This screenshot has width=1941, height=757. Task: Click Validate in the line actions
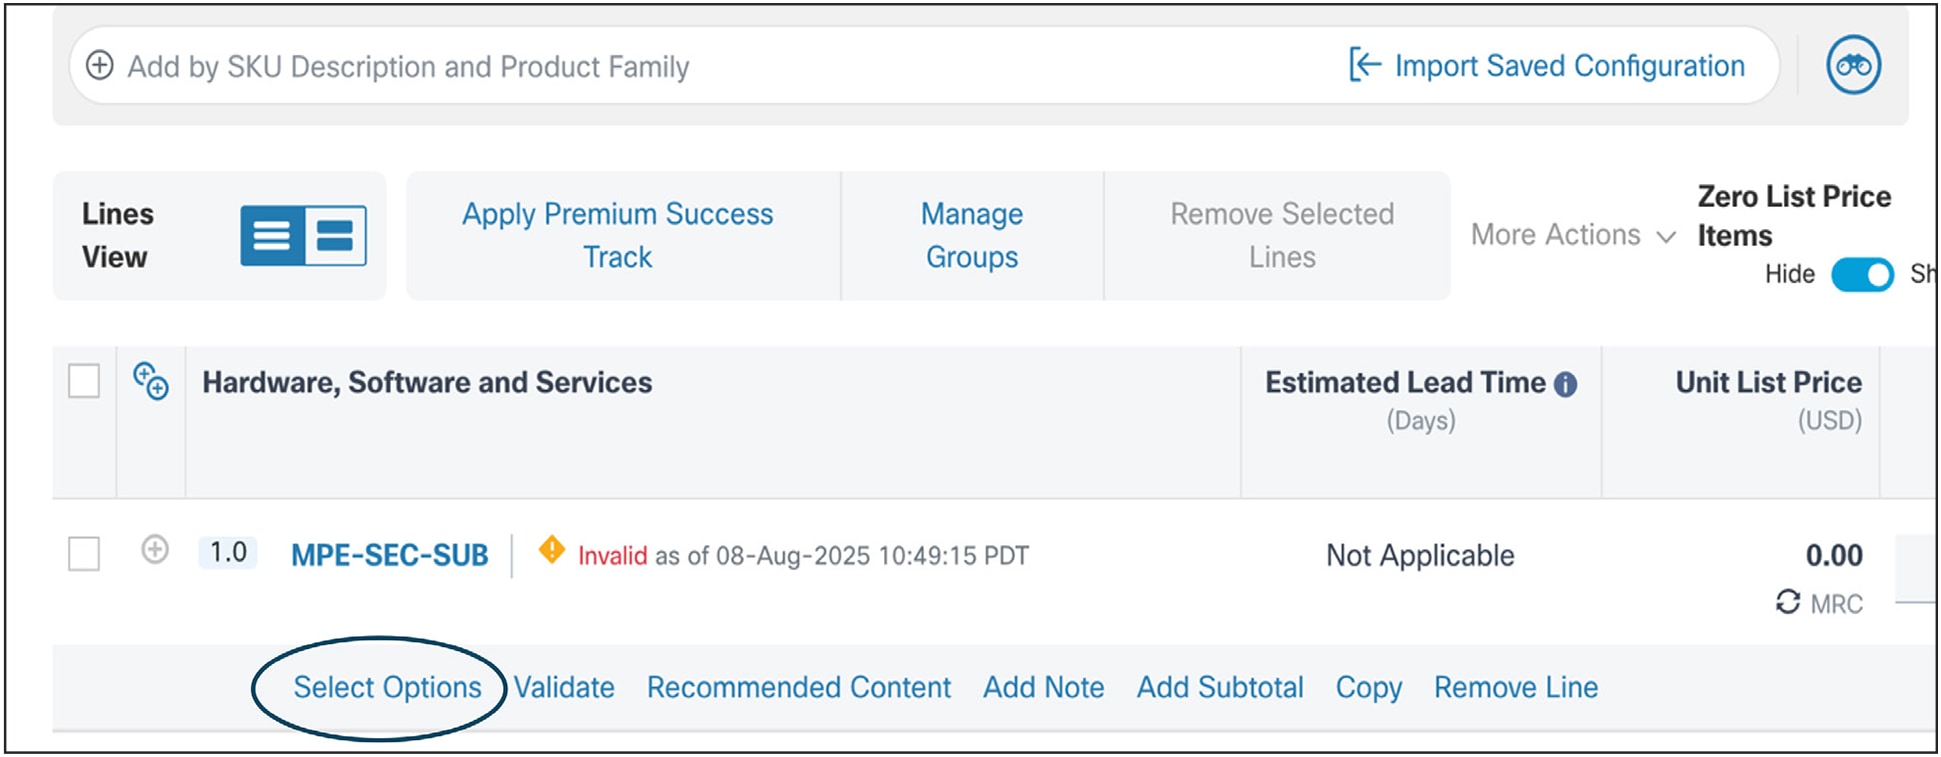point(564,688)
